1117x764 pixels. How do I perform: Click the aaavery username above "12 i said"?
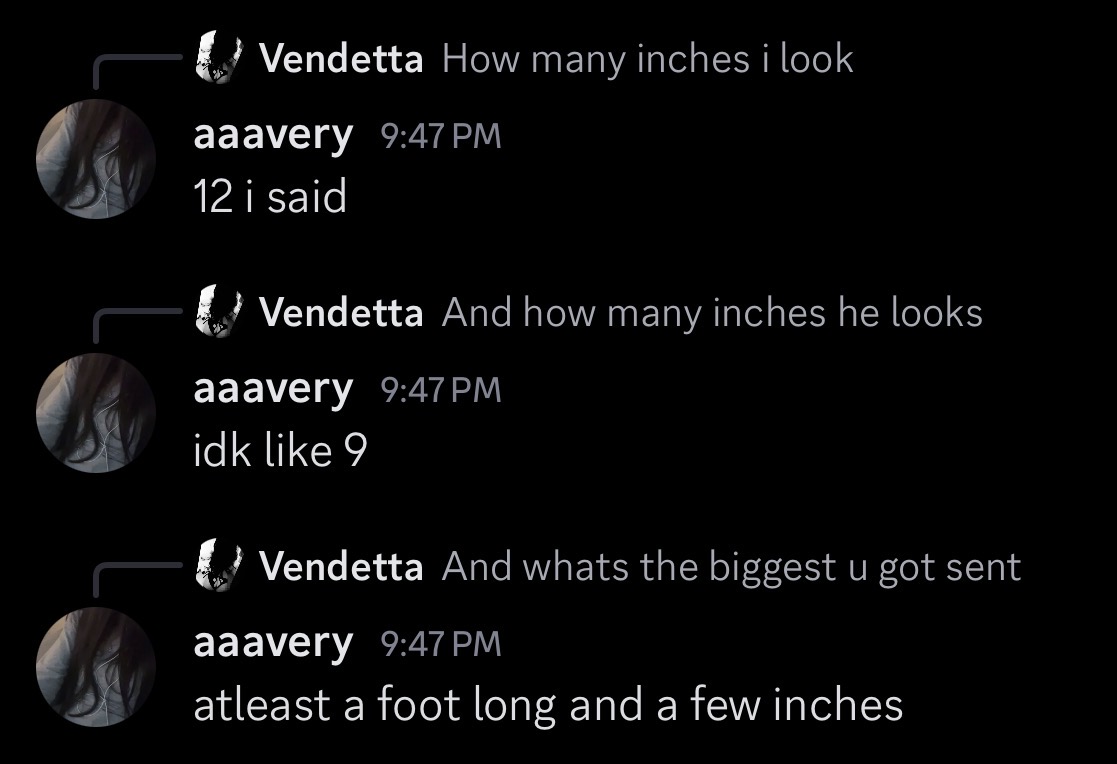(x=273, y=135)
